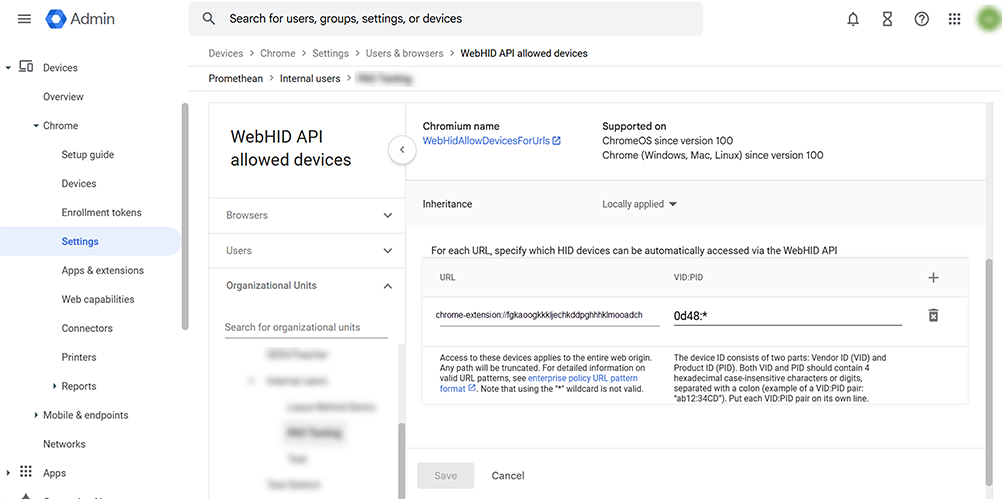Go to Settings breadcrumb
The image size is (1002, 499).
pos(330,54)
